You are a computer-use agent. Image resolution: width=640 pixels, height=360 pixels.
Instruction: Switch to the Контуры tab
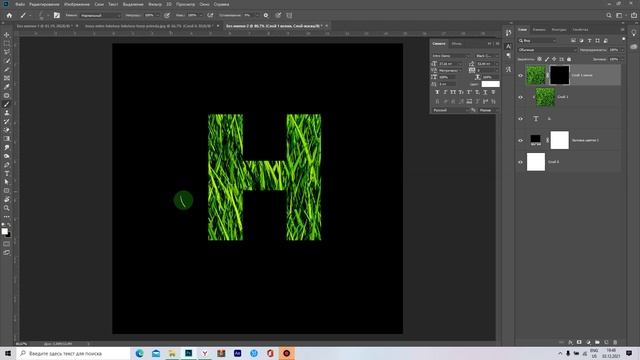pyautogui.click(x=559, y=30)
